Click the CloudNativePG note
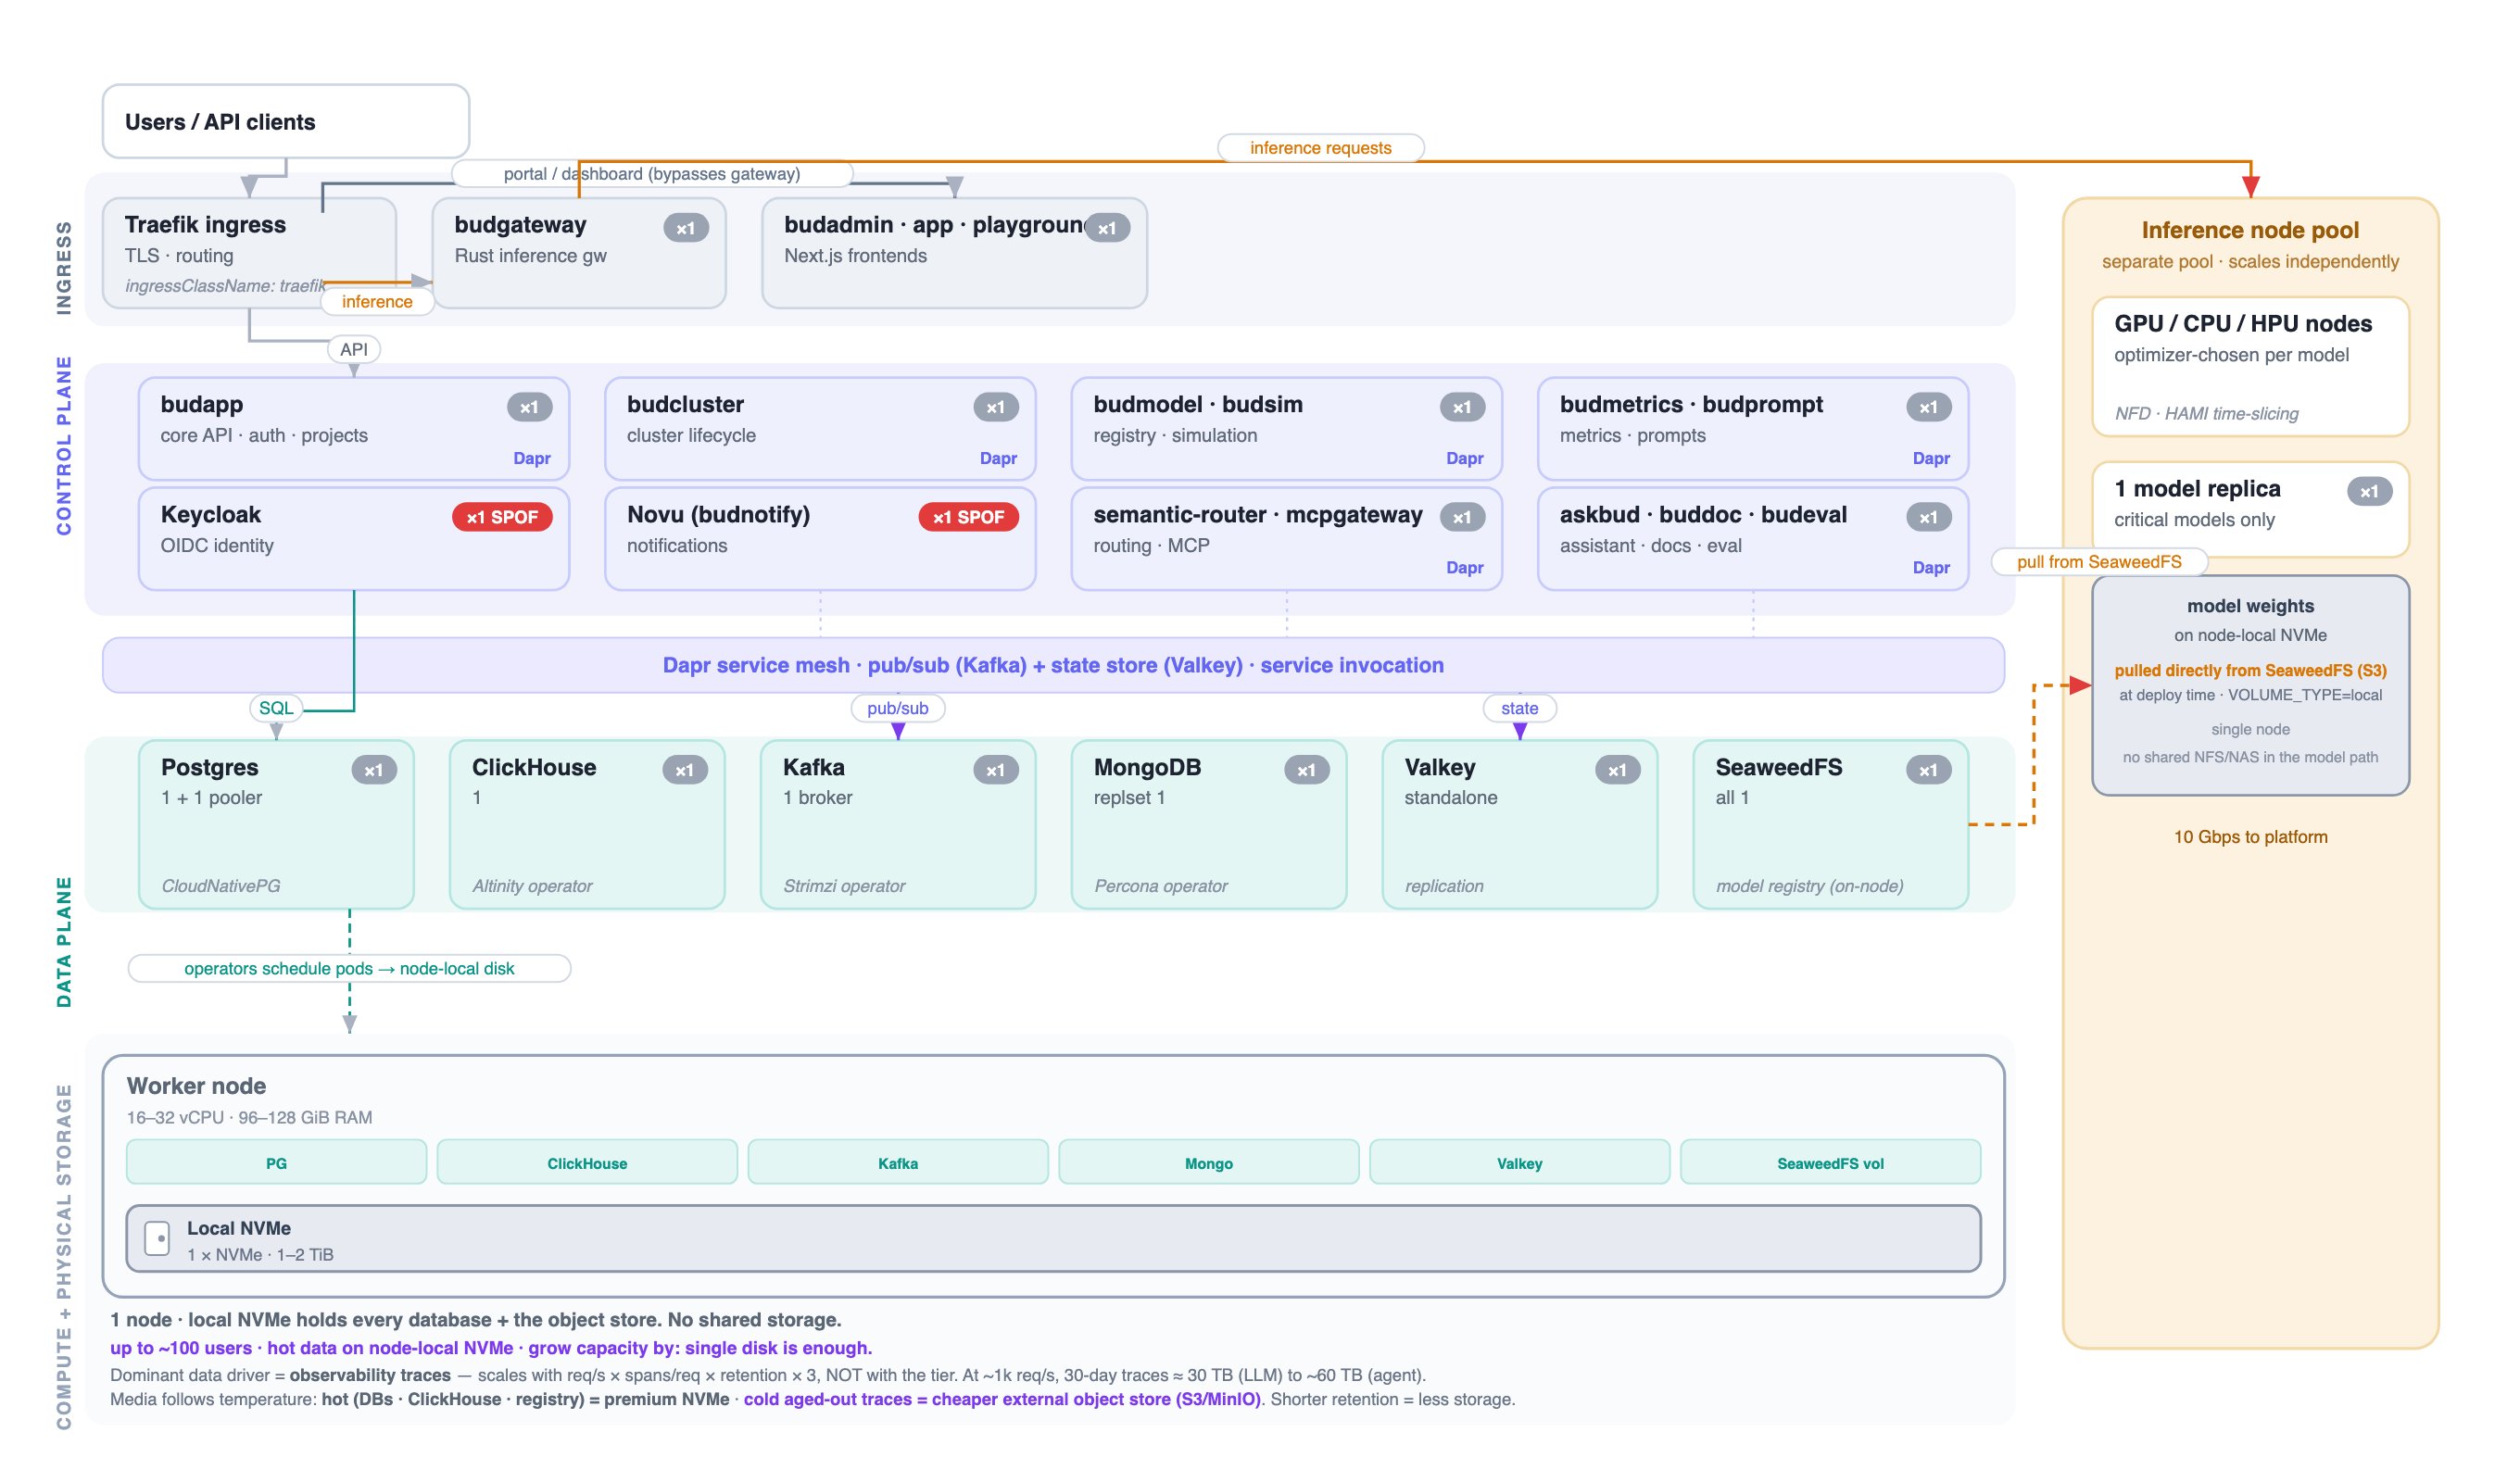Screen dimensions: 2520x1482 point(221,886)
